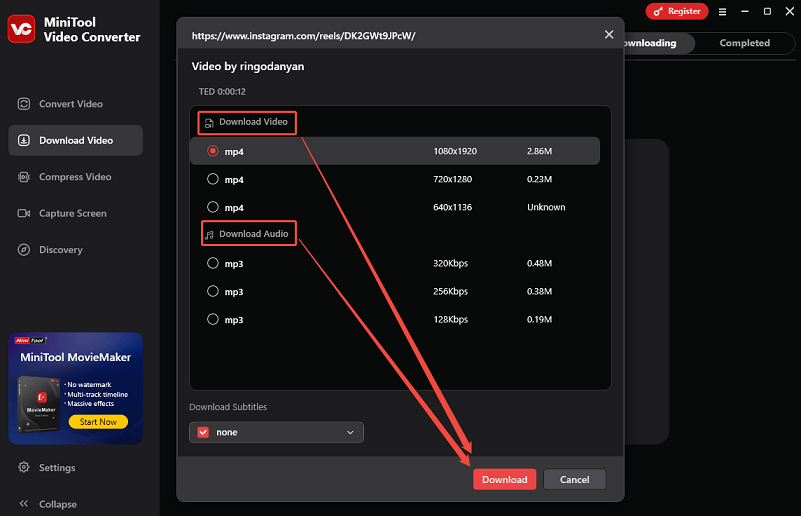Click the 0.19M file size value
Image resolution: width=801 pixels, height=516 pixels.
point(539,319)
